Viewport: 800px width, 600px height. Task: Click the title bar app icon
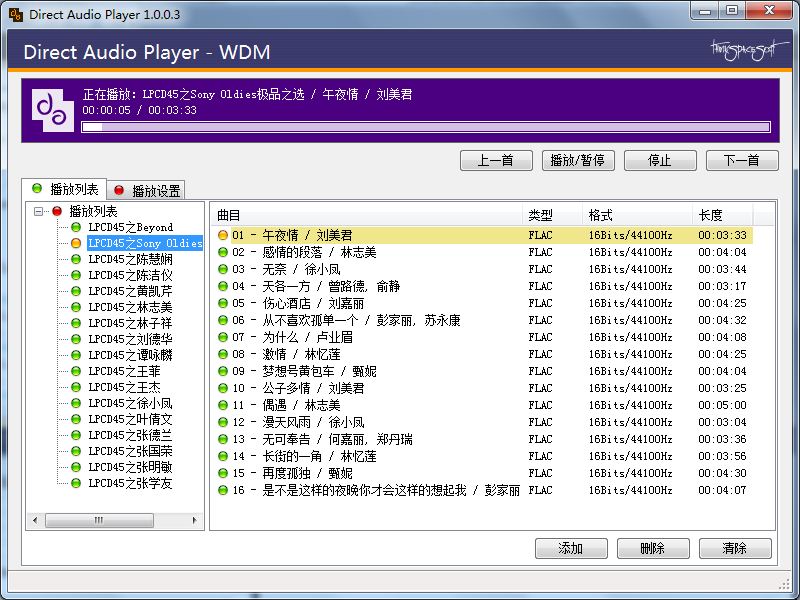point(16,14)
